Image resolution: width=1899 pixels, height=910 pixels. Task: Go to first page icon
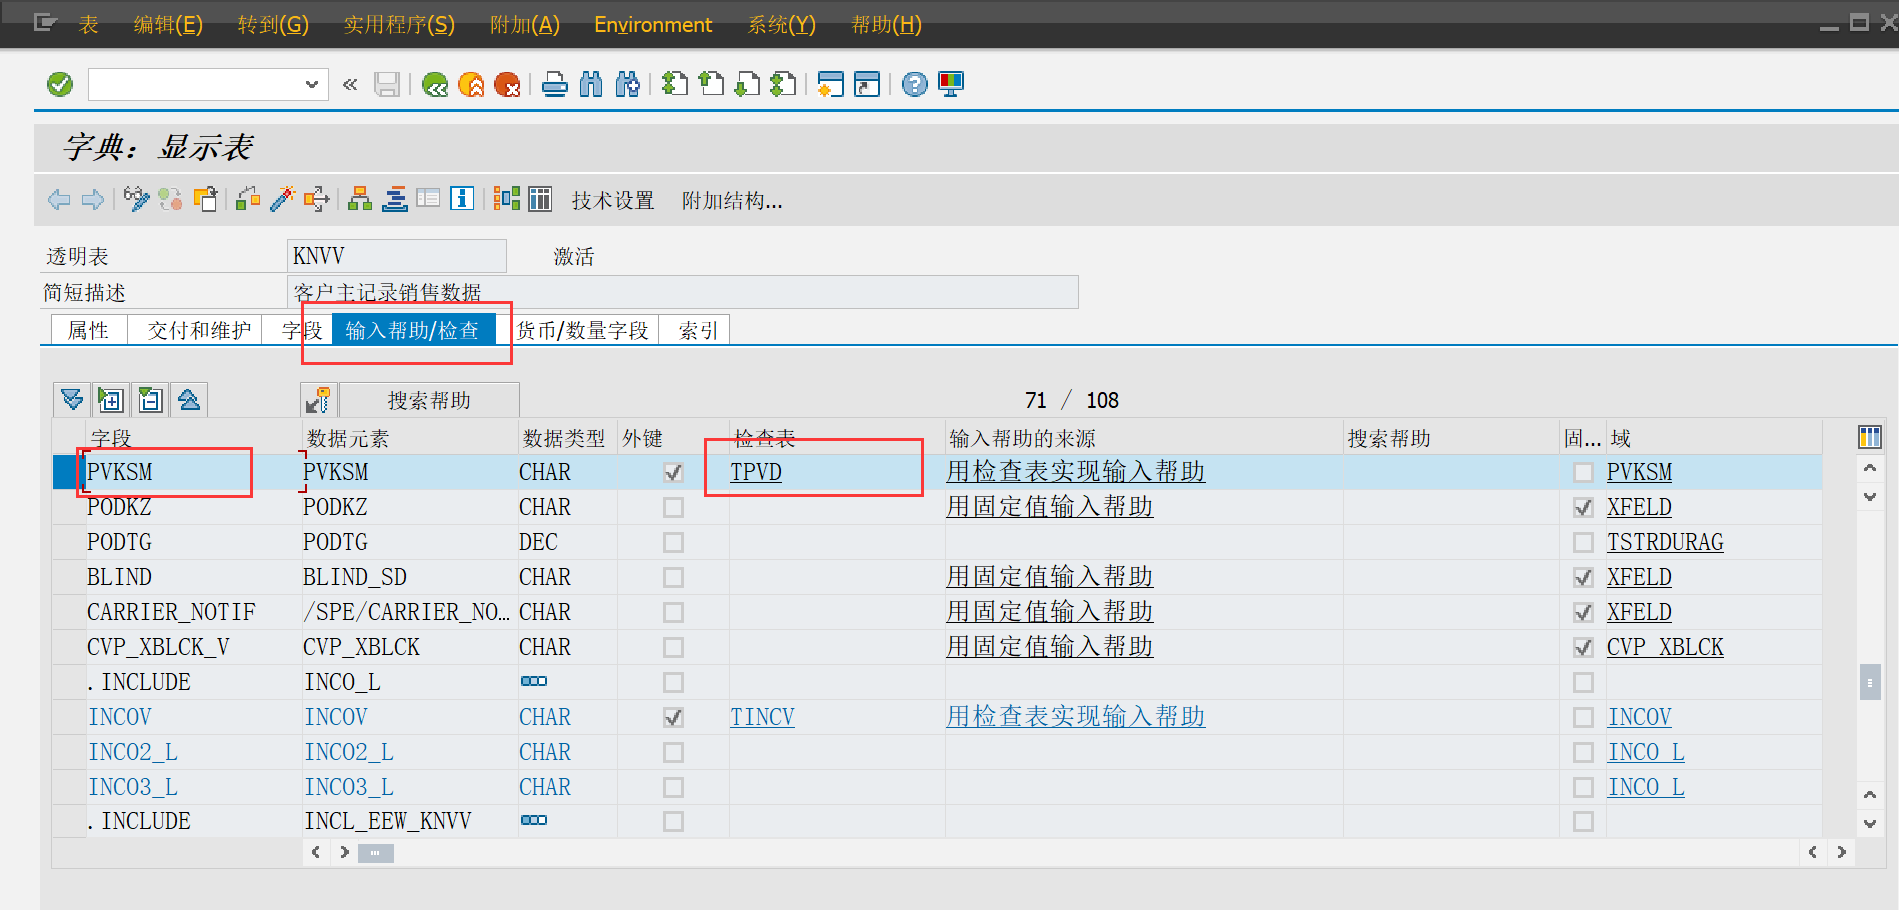point(675,85)
